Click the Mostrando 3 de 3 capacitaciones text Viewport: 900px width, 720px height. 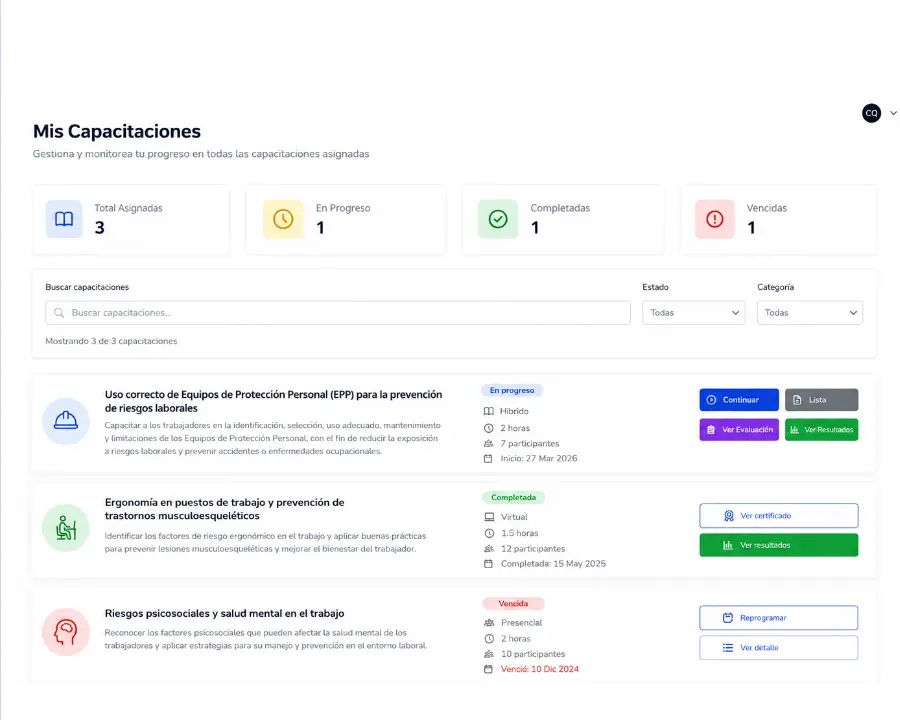pyautogui.click(x=111, y=341)
